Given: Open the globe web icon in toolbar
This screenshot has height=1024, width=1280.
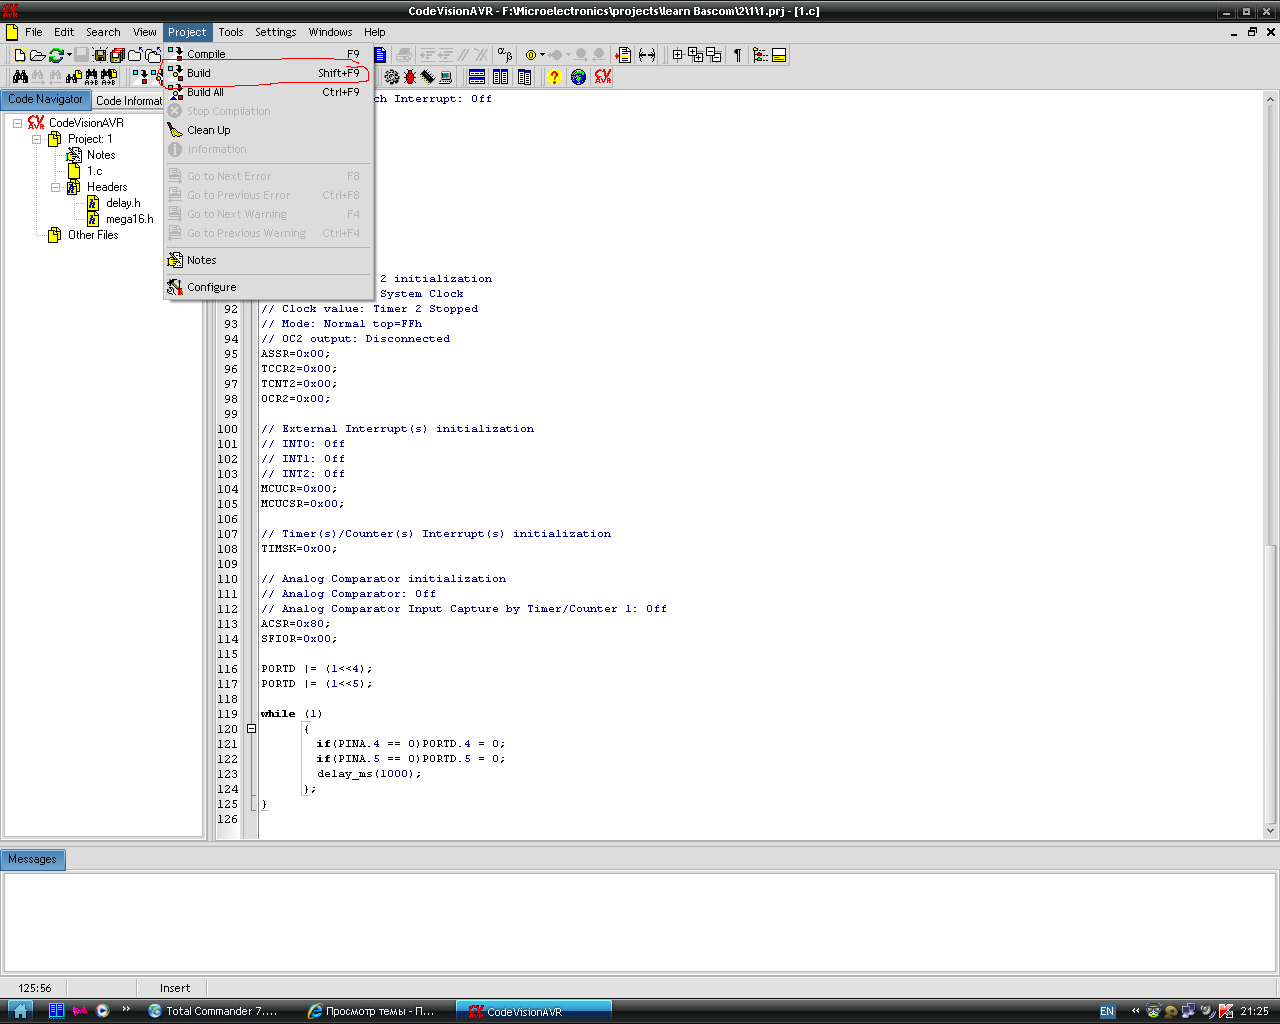Looking at the screenshot, I should 578,77.
